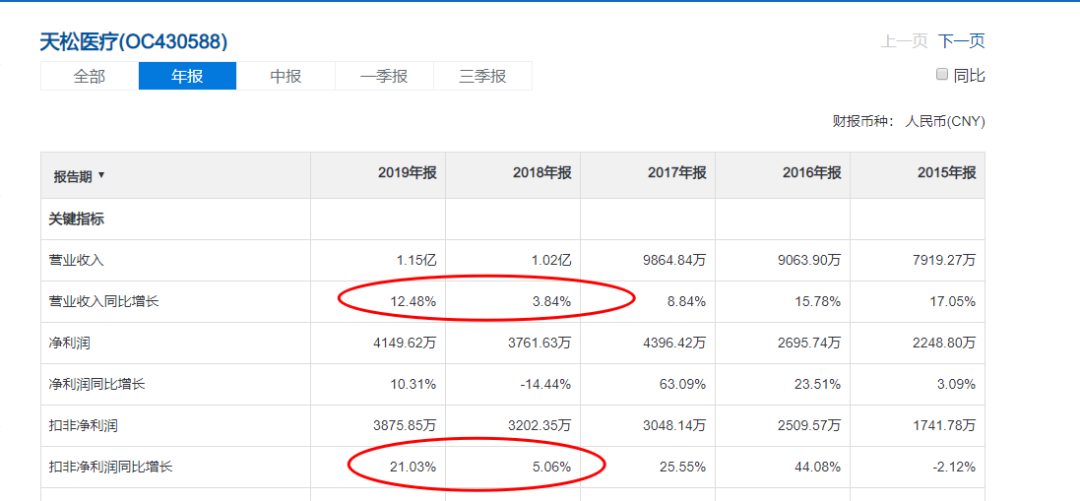Open the 中报 tab

(x=285, y=76)
